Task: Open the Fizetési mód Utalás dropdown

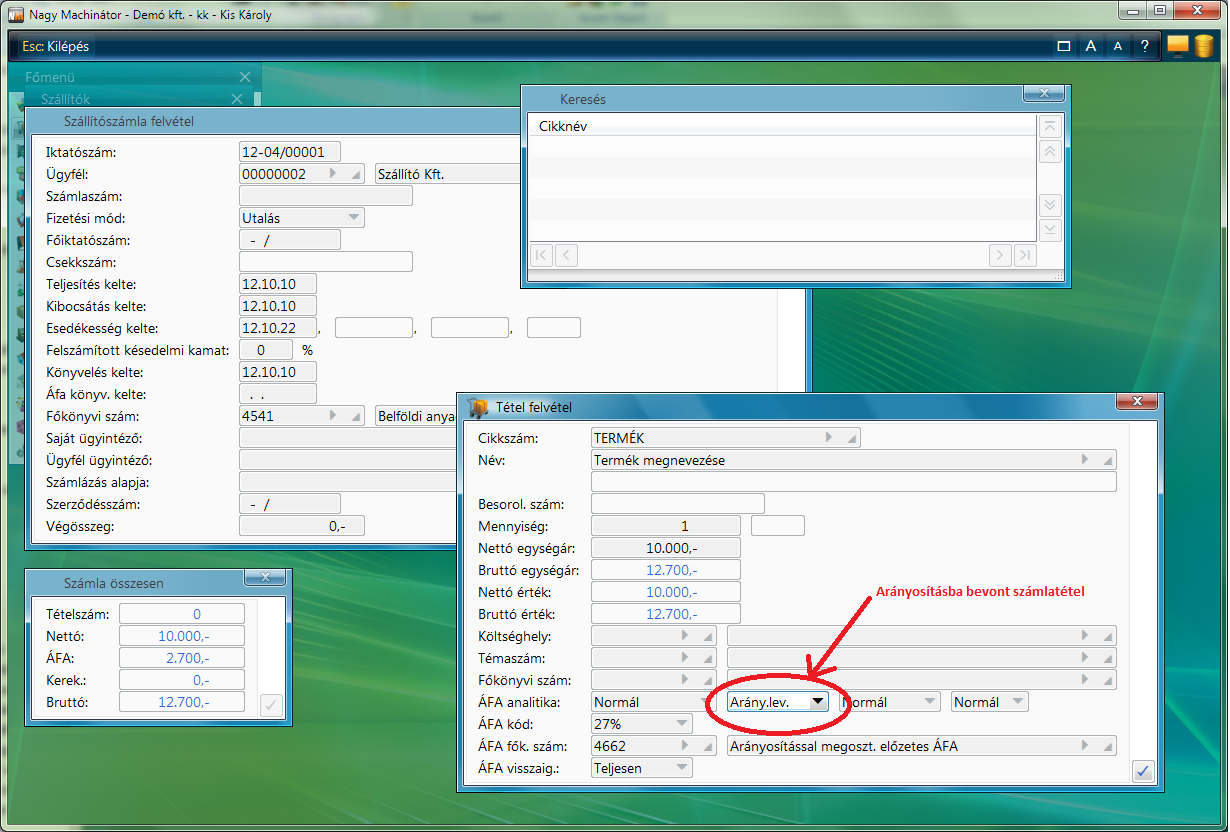Action: pos(353,218)
